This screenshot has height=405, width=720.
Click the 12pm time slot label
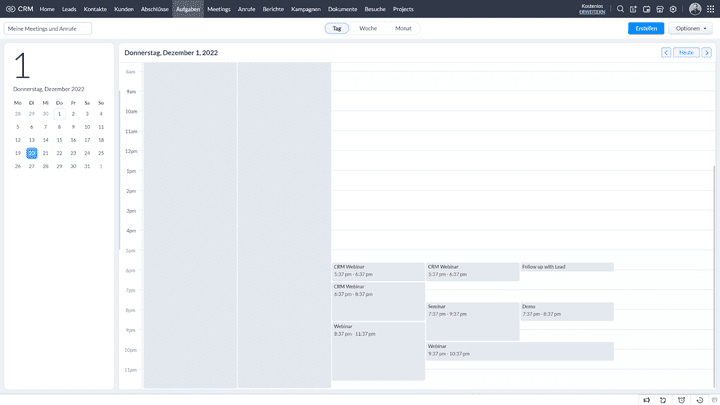point(131,151)
